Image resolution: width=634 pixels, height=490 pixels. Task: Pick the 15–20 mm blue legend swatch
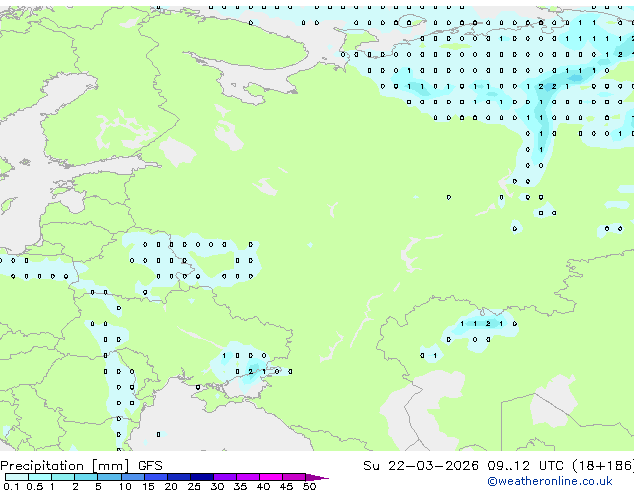[156, 477]
